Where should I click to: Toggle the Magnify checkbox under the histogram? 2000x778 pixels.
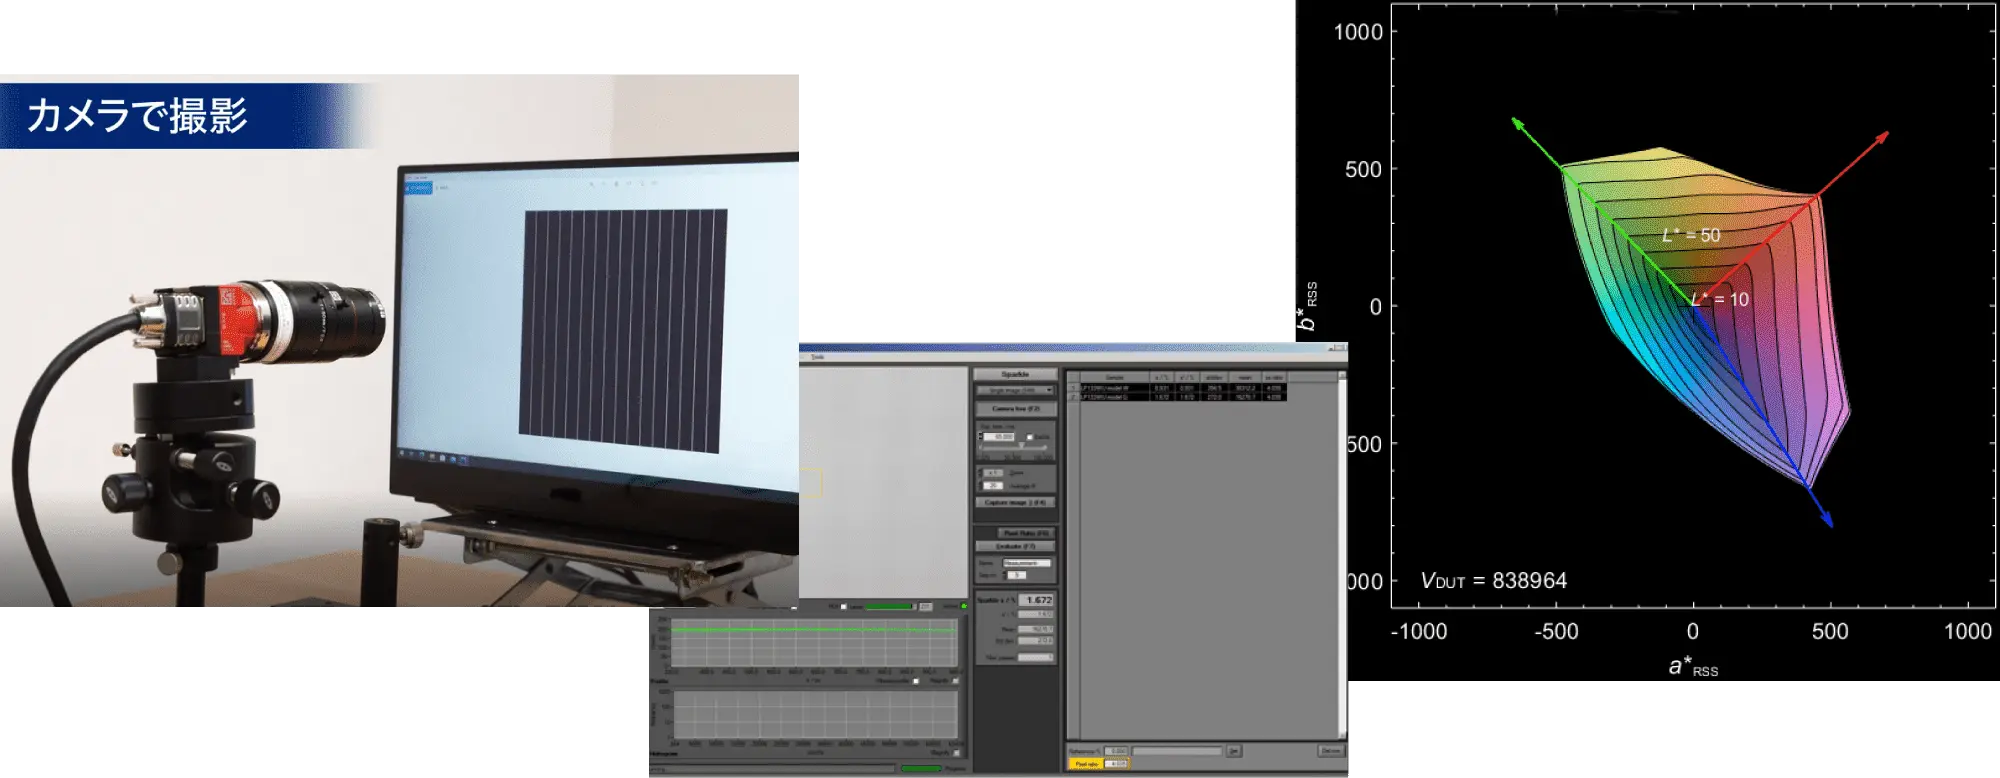click(955, 753)
